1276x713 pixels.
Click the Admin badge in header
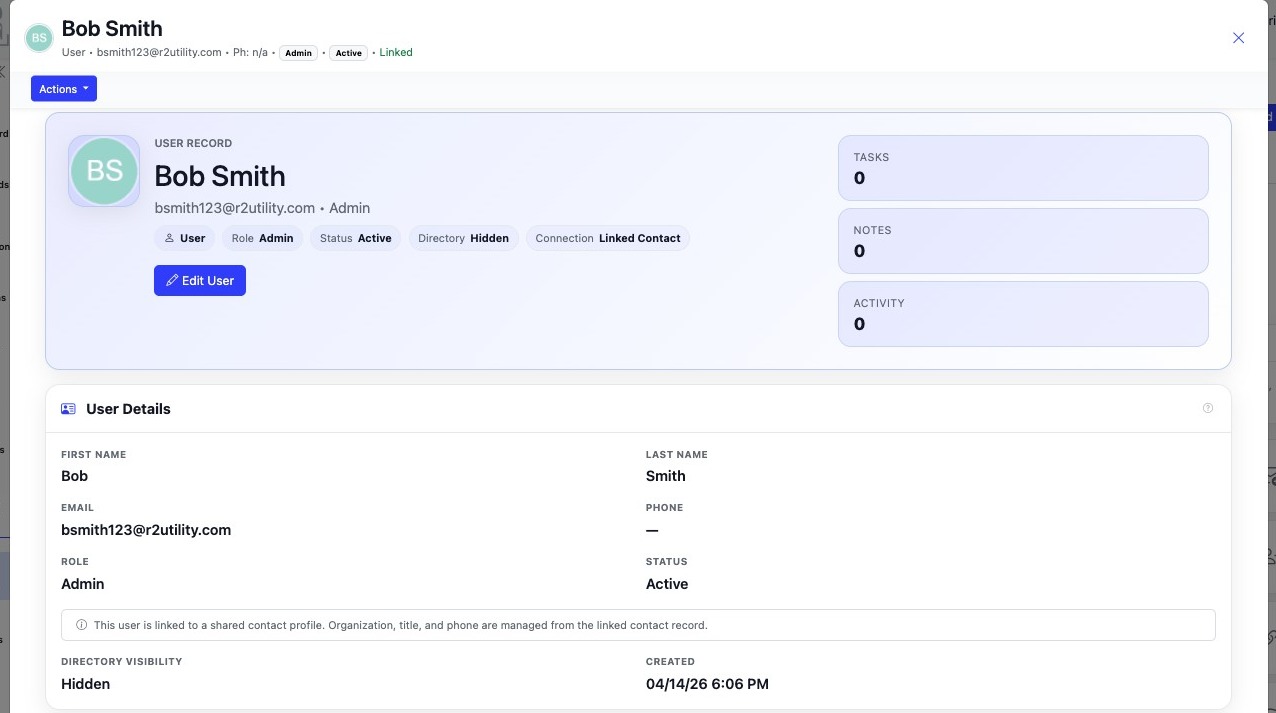tap(299, 53)
